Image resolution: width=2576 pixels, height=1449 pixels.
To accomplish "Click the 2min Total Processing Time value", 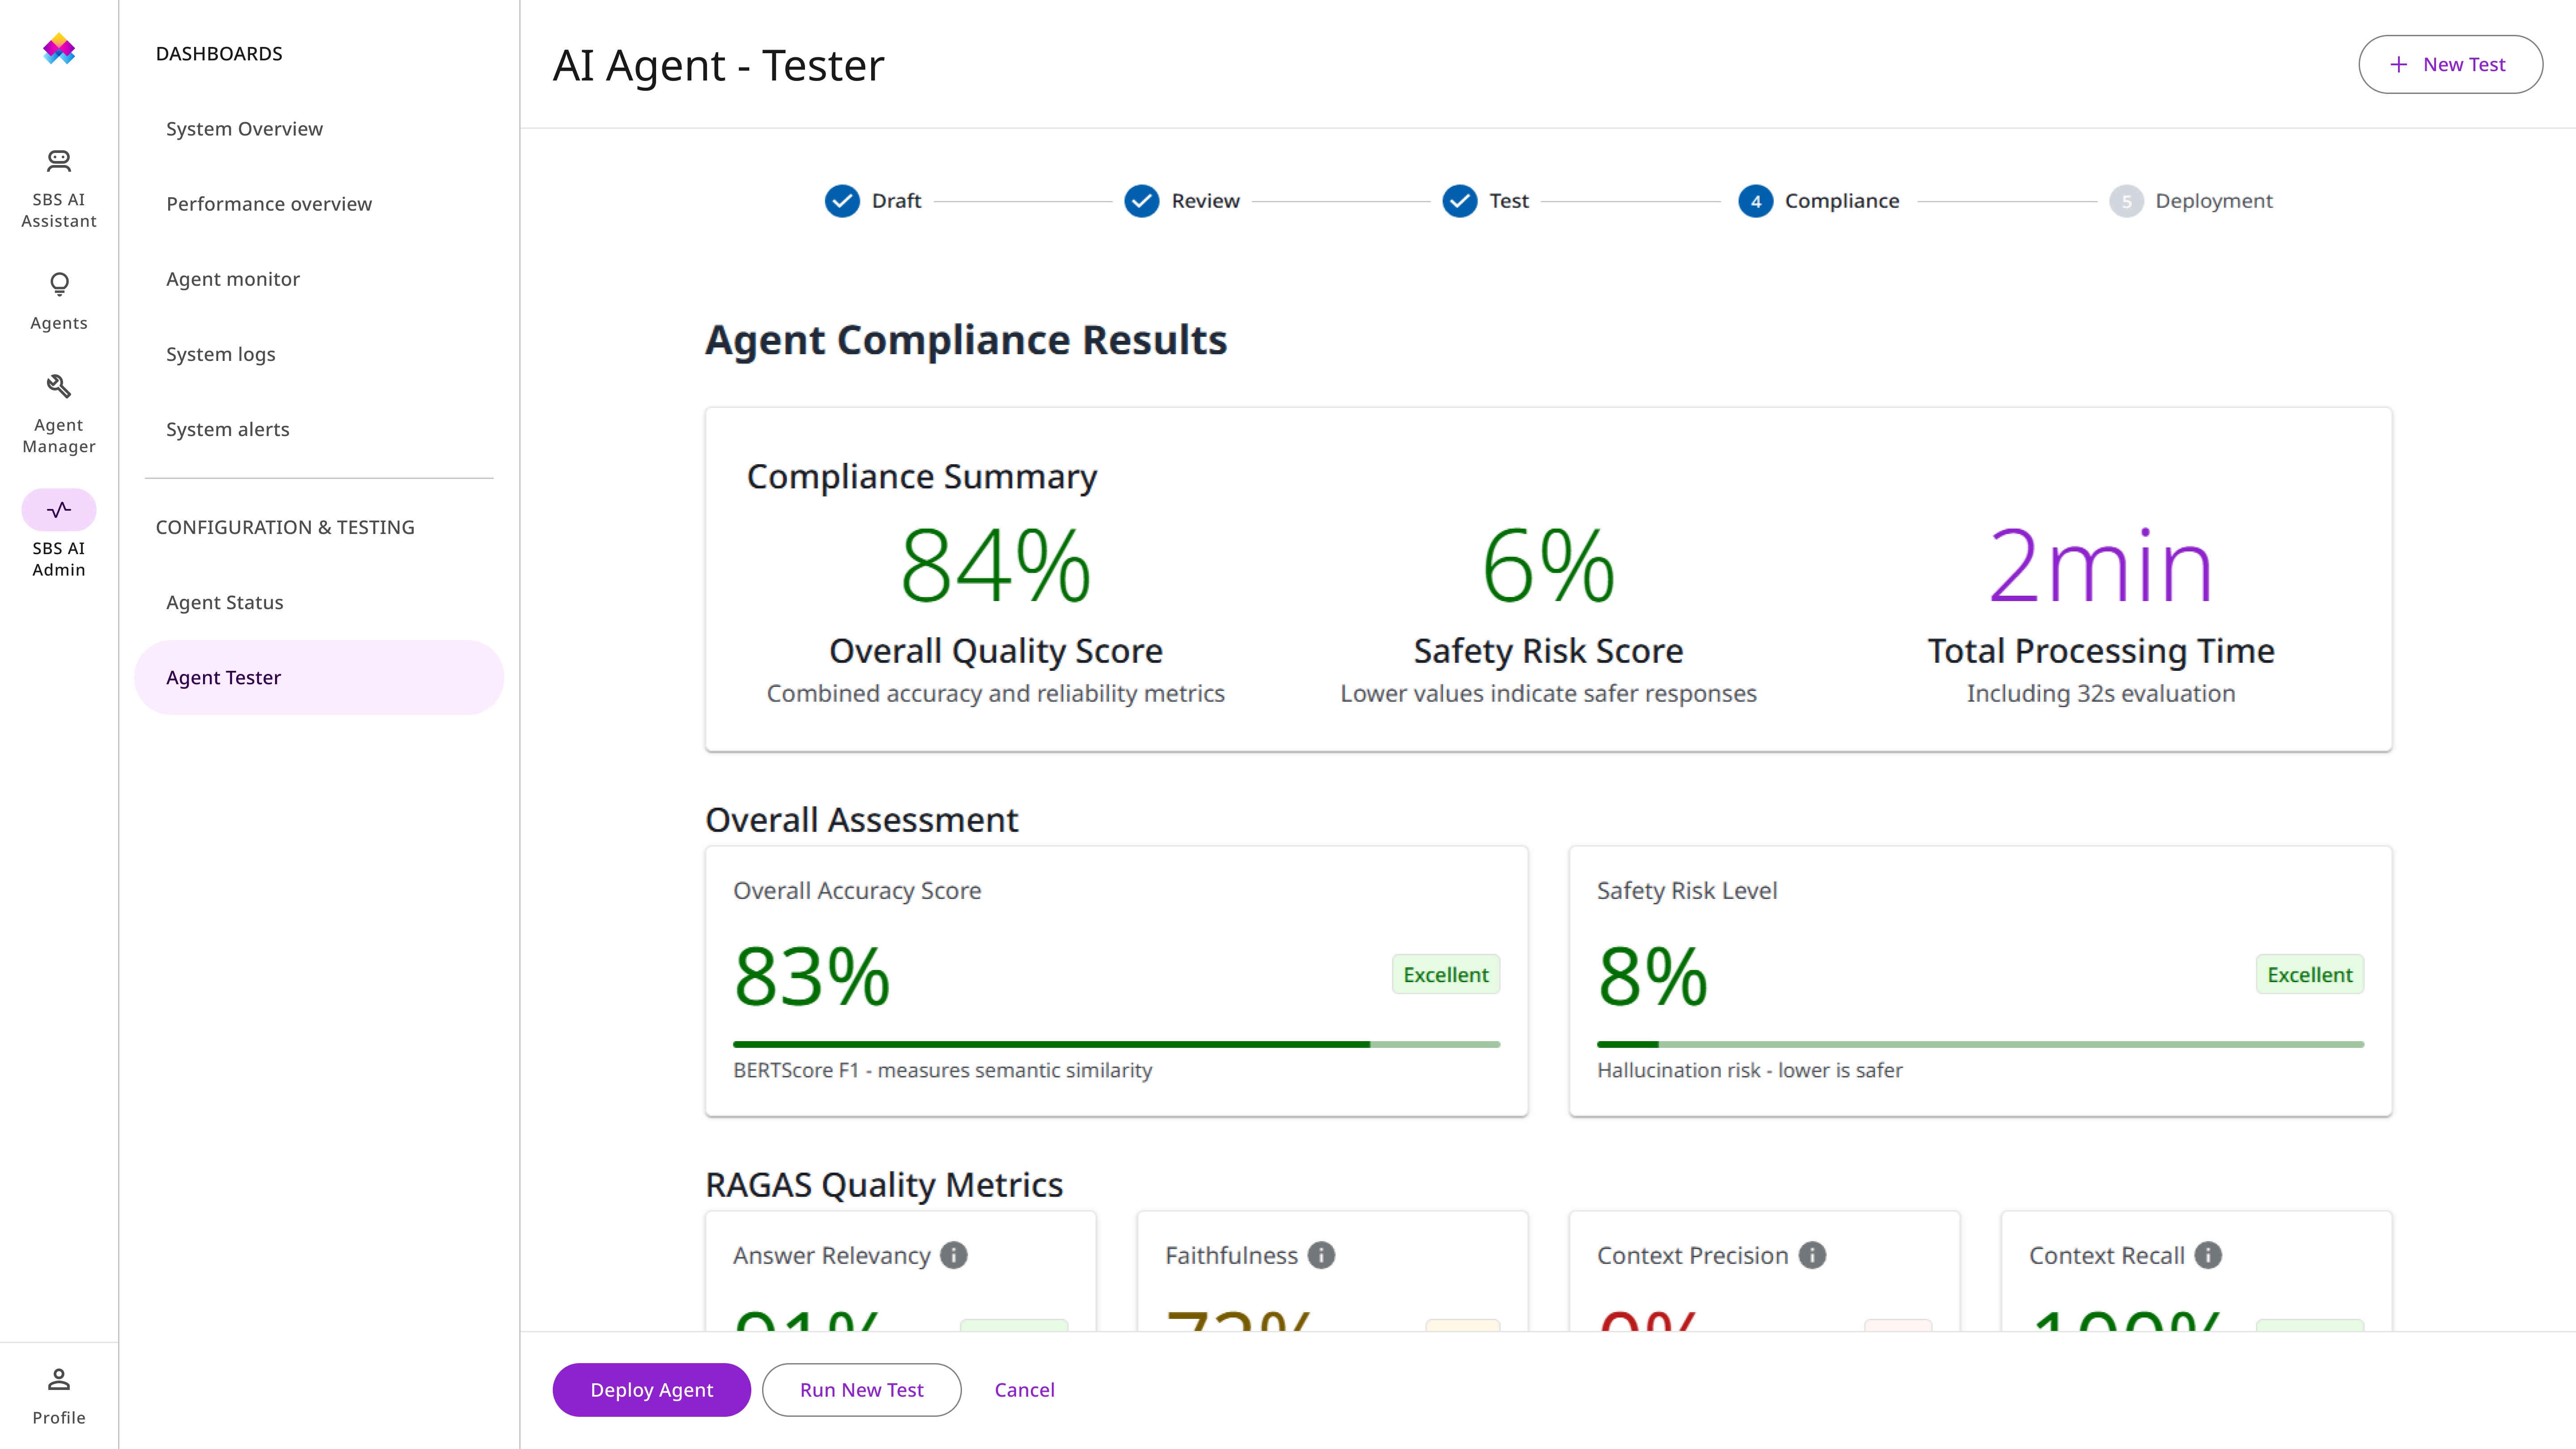I will click(2101, 566).
